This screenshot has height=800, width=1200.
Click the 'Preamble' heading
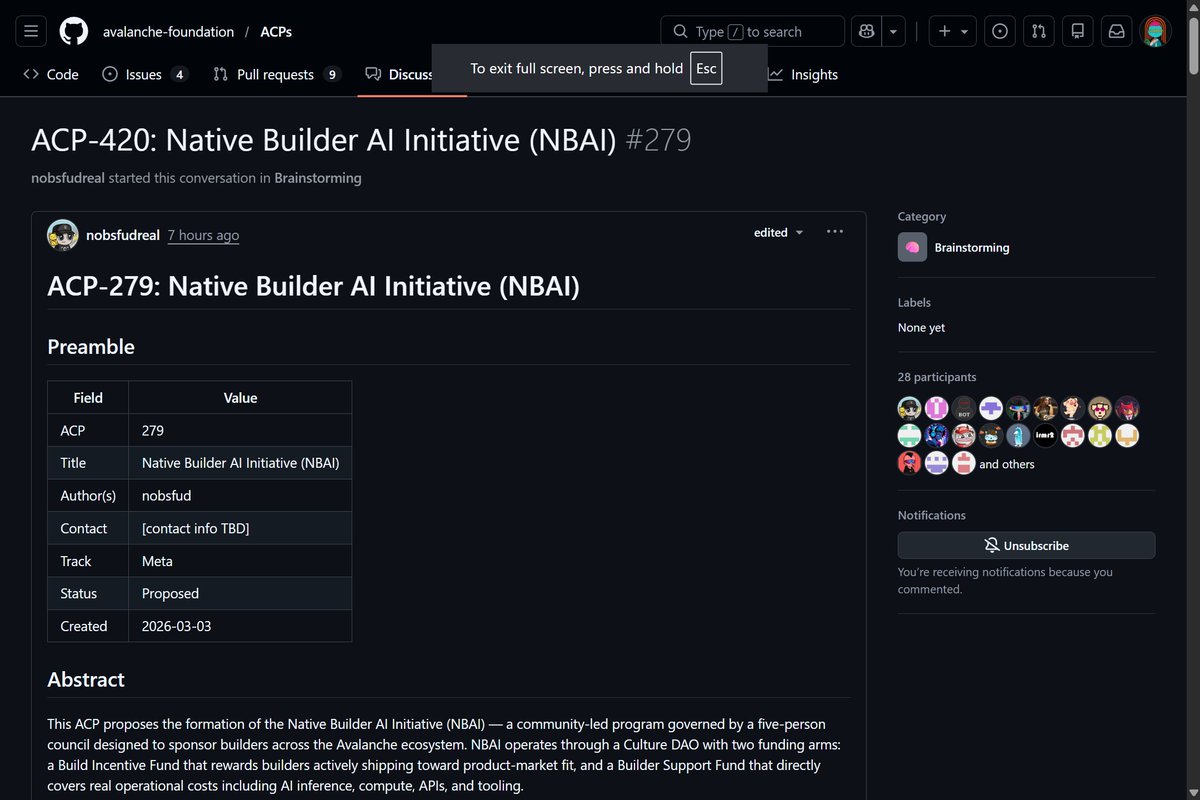click(x=91, y=347)
